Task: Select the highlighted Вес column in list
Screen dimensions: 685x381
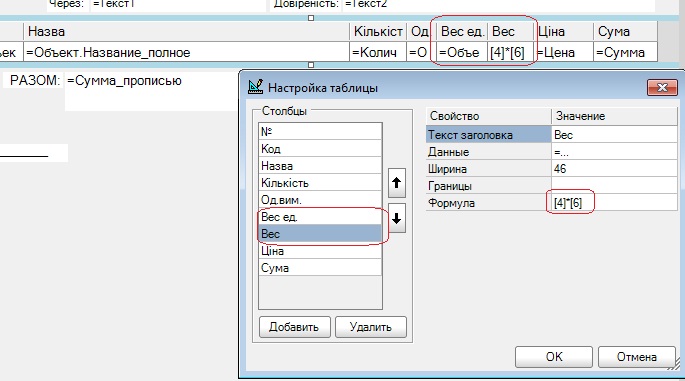Action: [320, 234]
